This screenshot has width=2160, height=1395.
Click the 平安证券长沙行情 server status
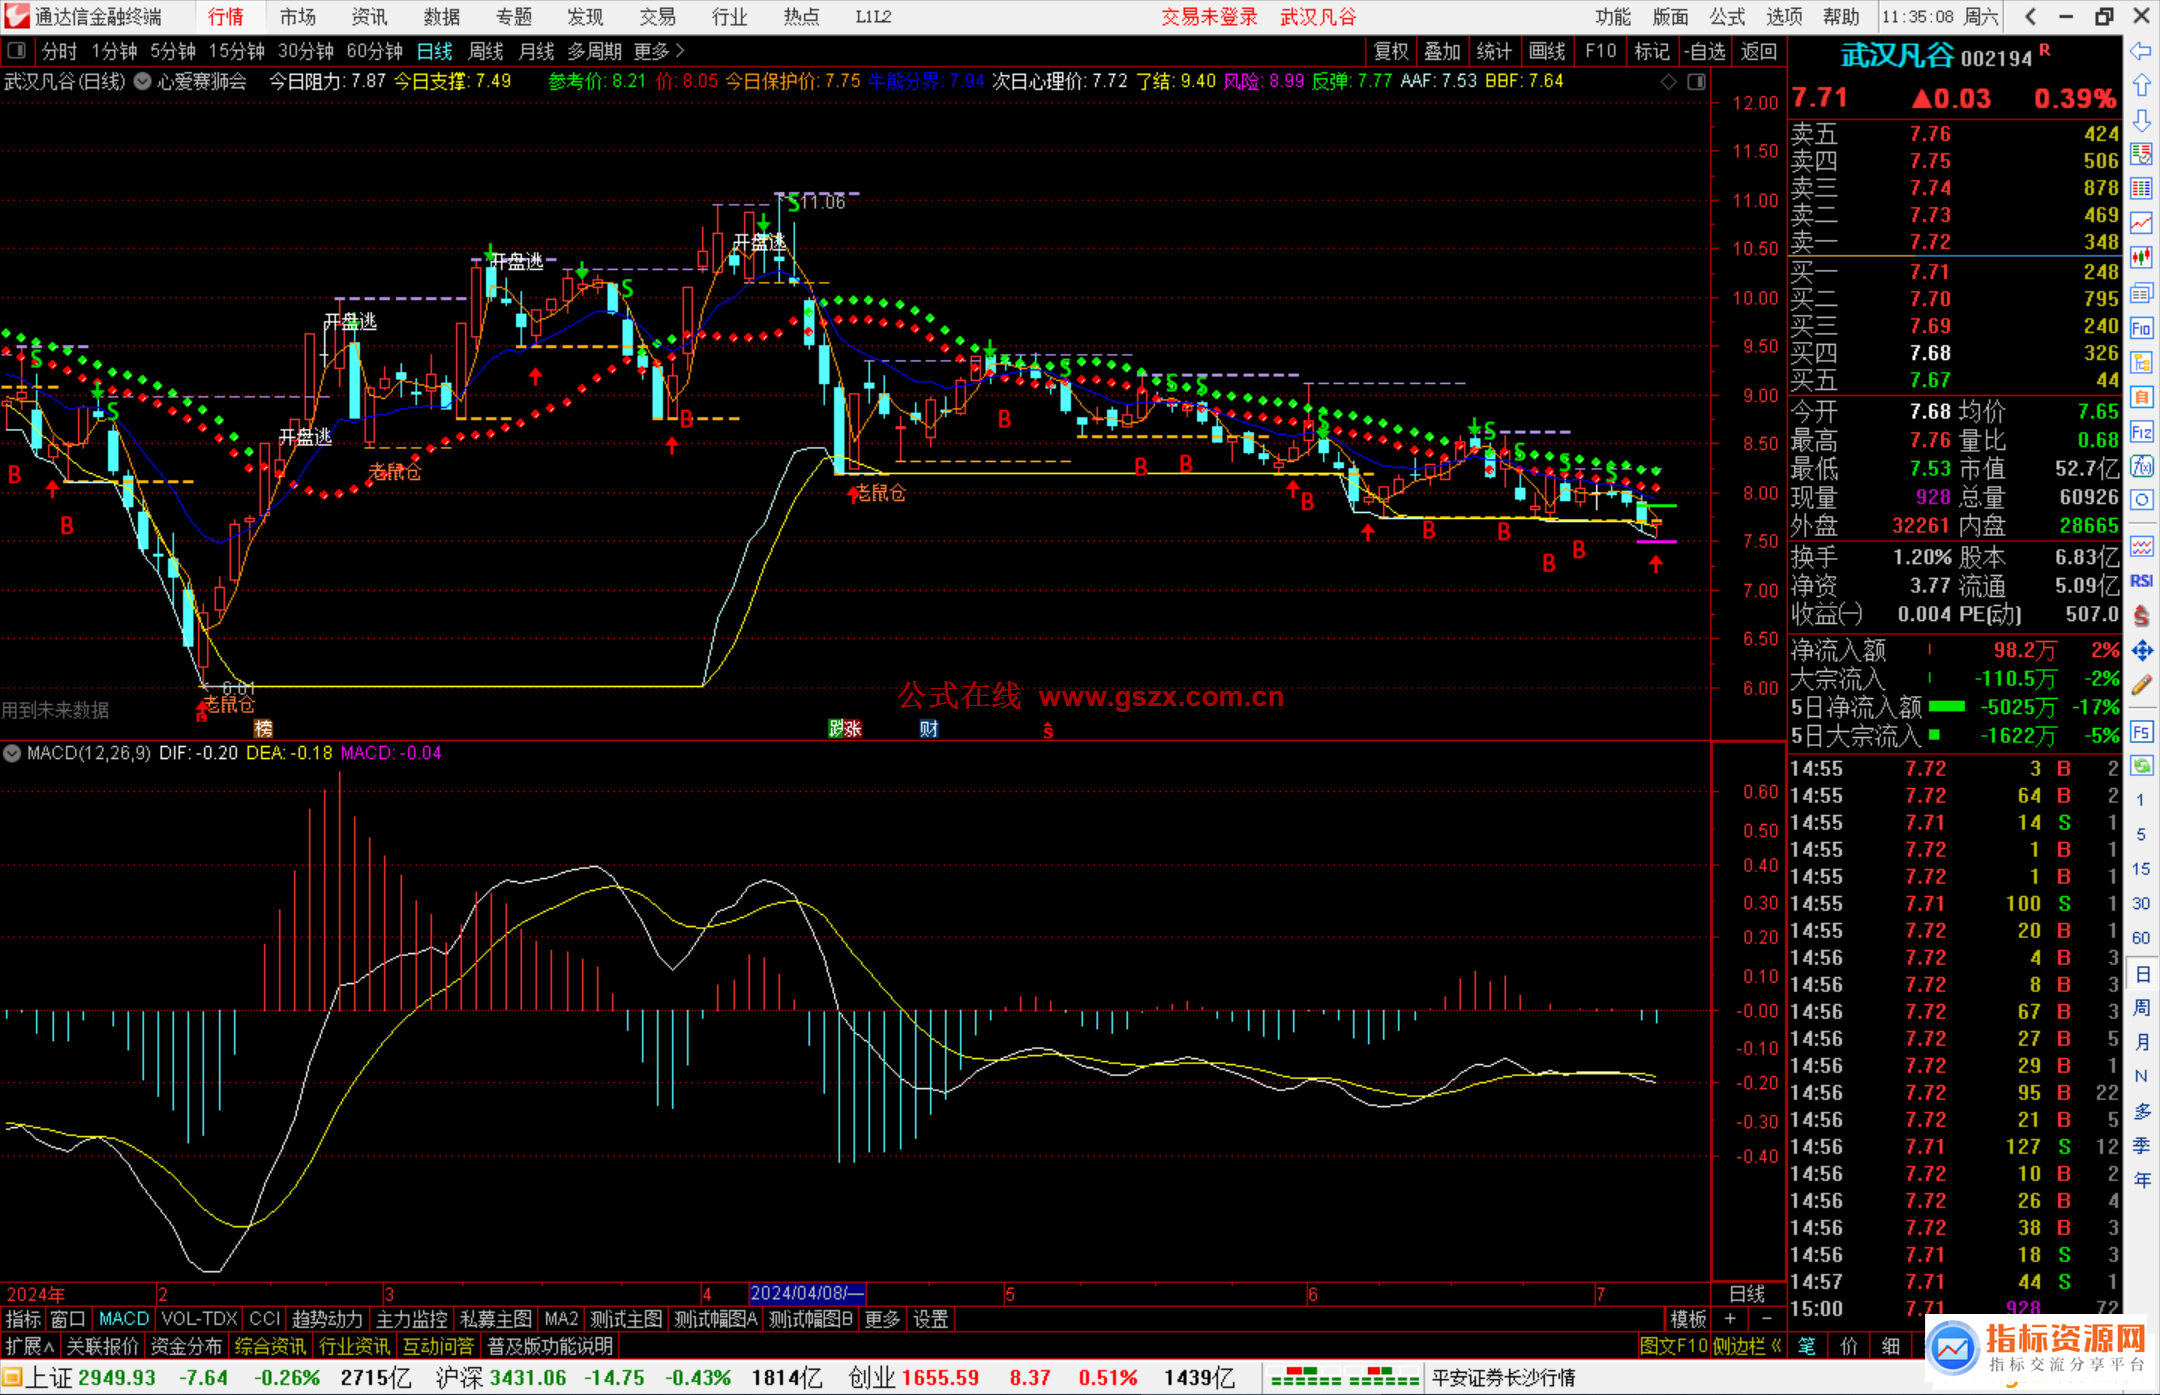pos(1504,1378)
